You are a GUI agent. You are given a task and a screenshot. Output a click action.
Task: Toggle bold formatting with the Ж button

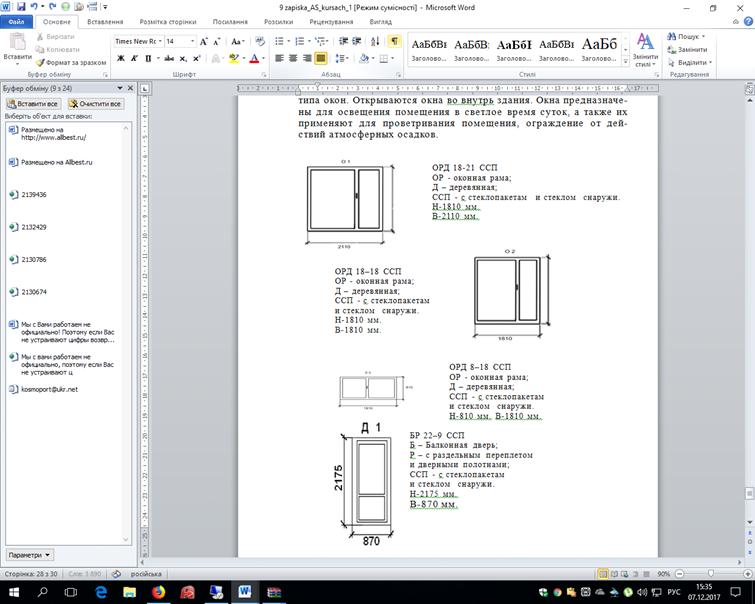click(x=121, y=58)
